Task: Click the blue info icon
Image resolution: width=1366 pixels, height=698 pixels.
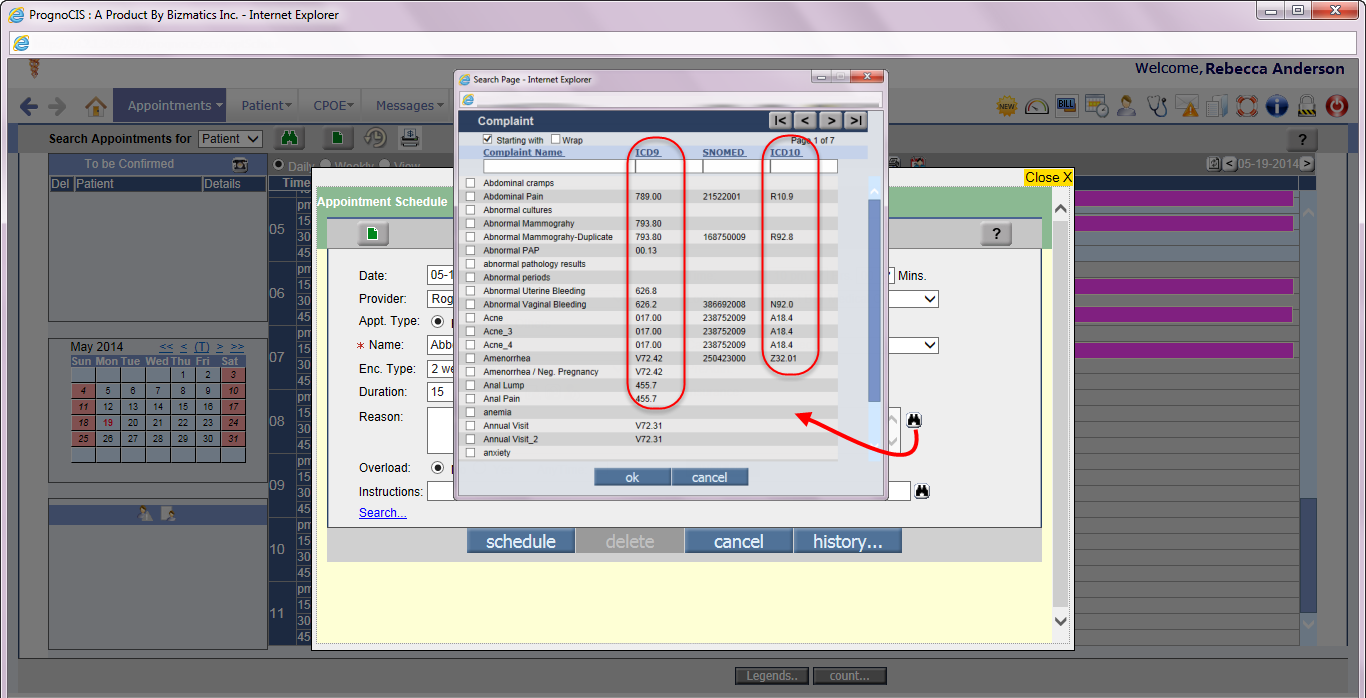Action: (1277, 106)
